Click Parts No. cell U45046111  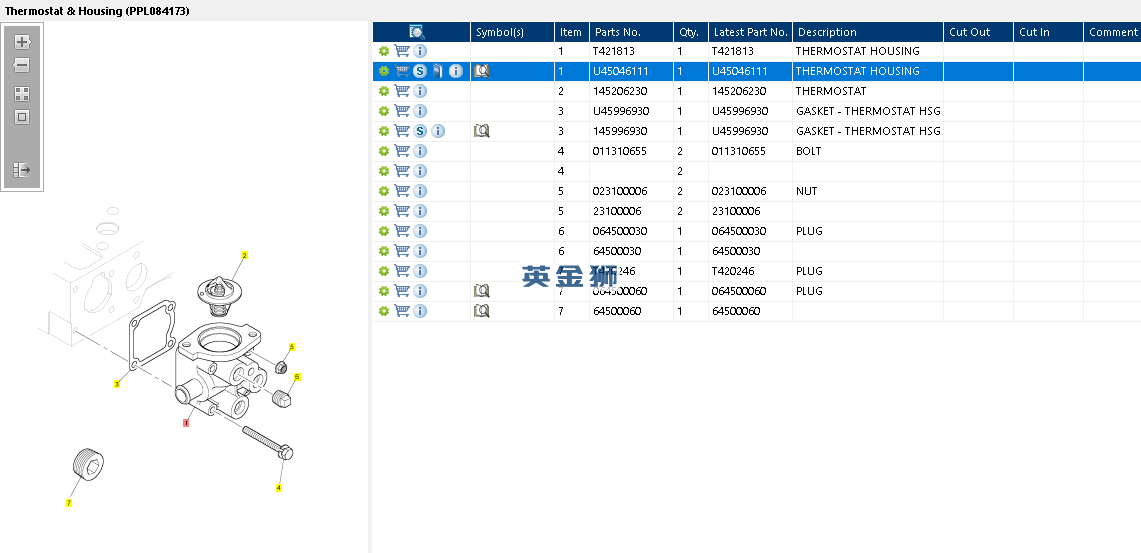(x=631, y=71)
